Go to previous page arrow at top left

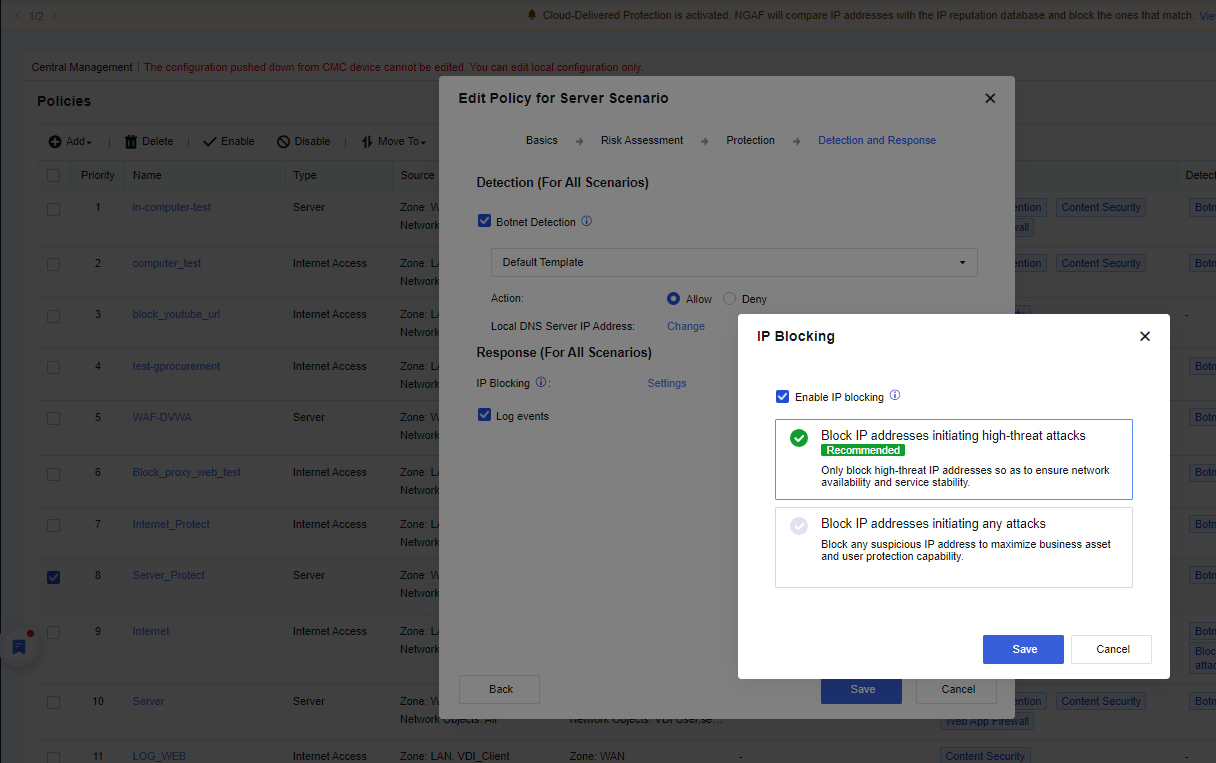point(18,15)
